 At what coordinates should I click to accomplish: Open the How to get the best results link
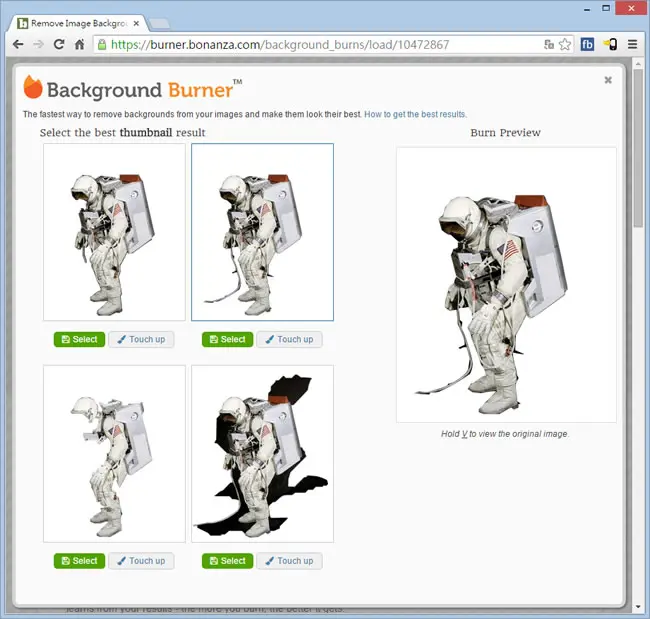click(x=415, y=114)
